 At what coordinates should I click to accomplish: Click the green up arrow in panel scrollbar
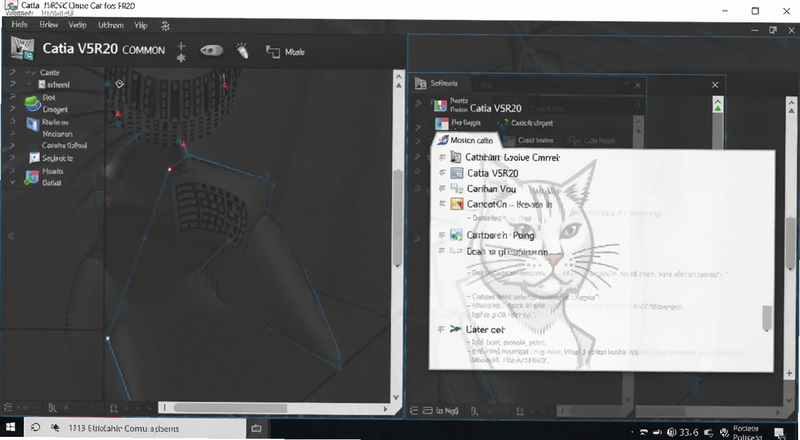click(x=718, y=107)
